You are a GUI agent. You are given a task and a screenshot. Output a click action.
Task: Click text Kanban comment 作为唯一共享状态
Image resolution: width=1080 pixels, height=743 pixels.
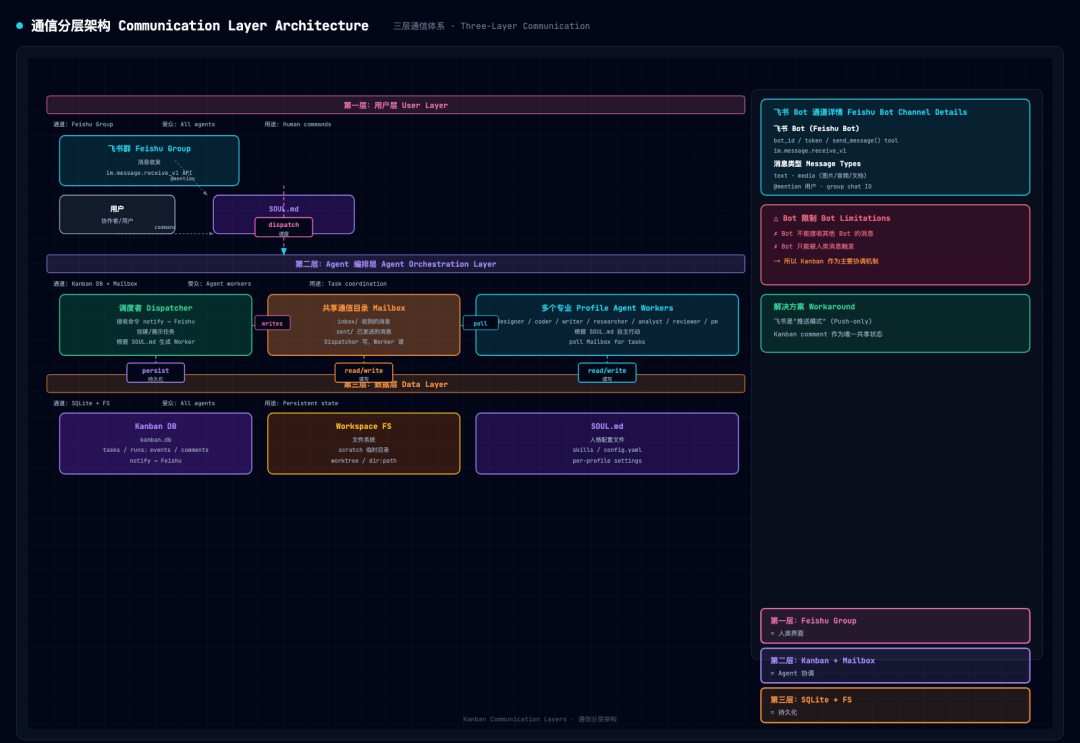tap(828, 335)
